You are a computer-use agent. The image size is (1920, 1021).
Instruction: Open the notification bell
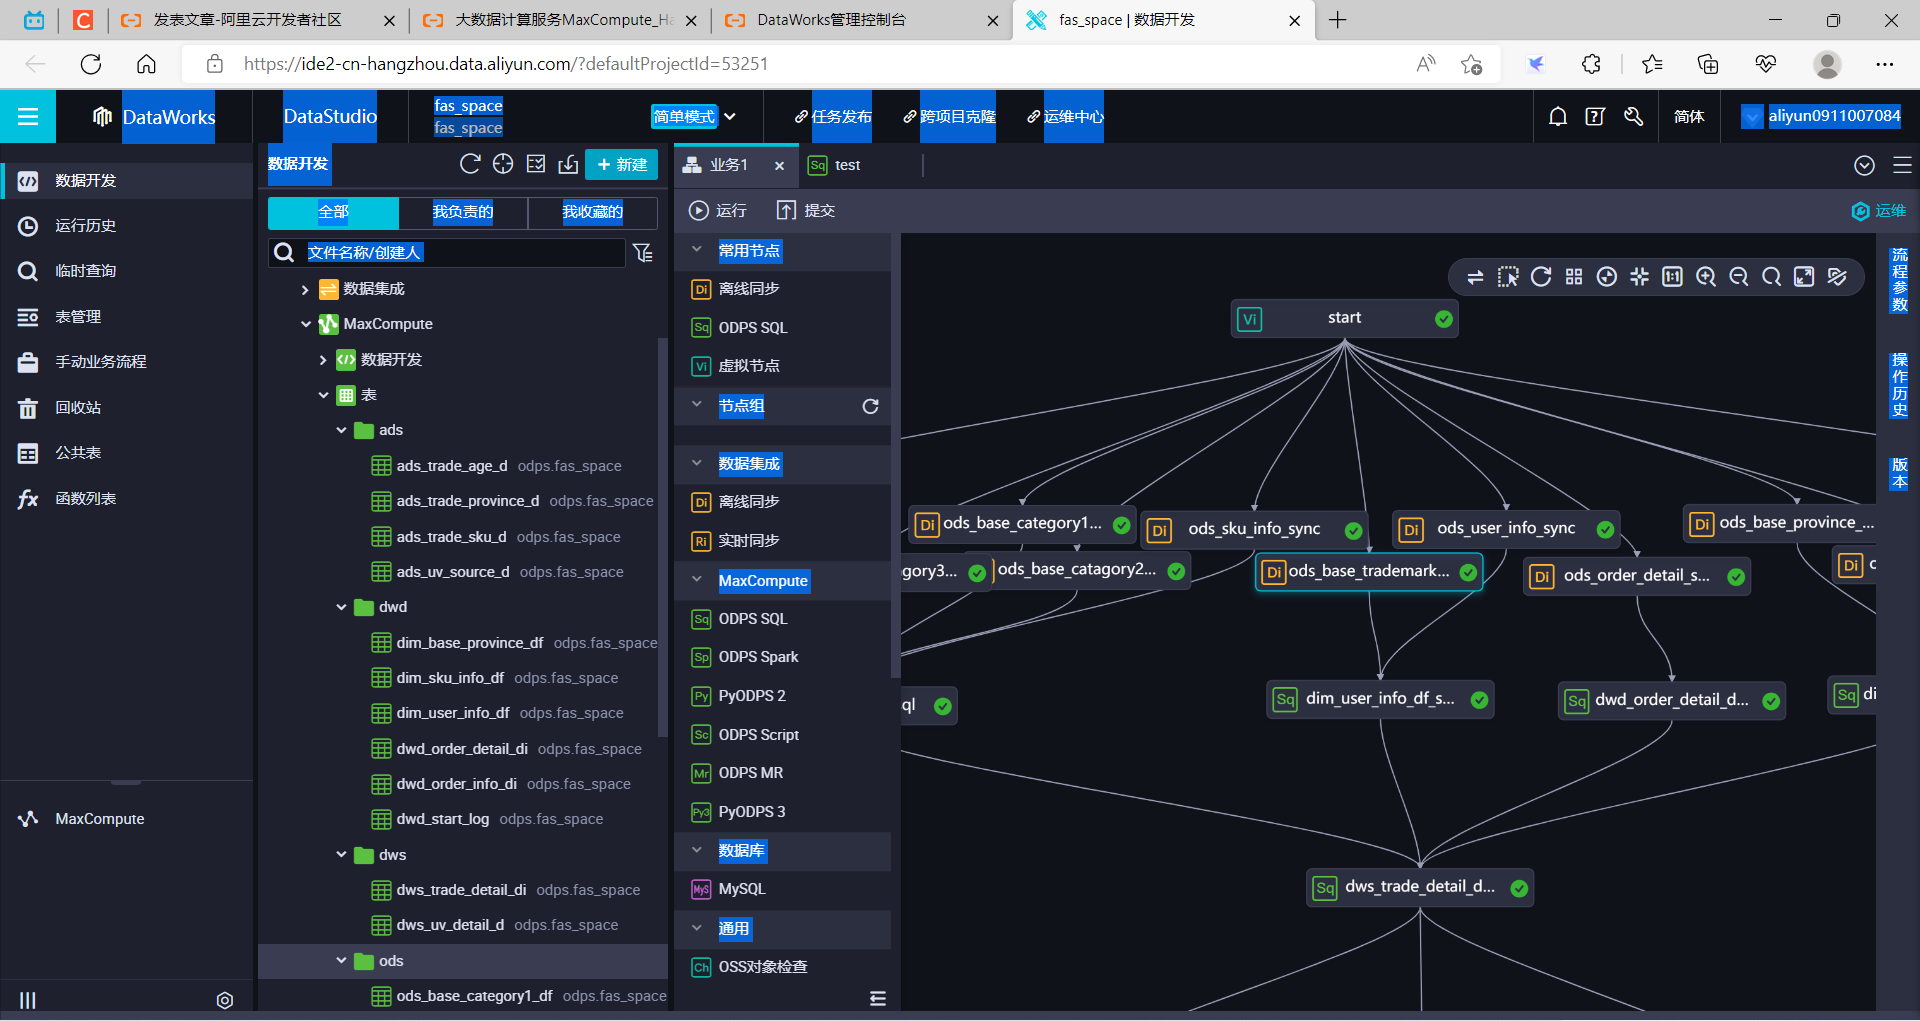pos(1558,117)
